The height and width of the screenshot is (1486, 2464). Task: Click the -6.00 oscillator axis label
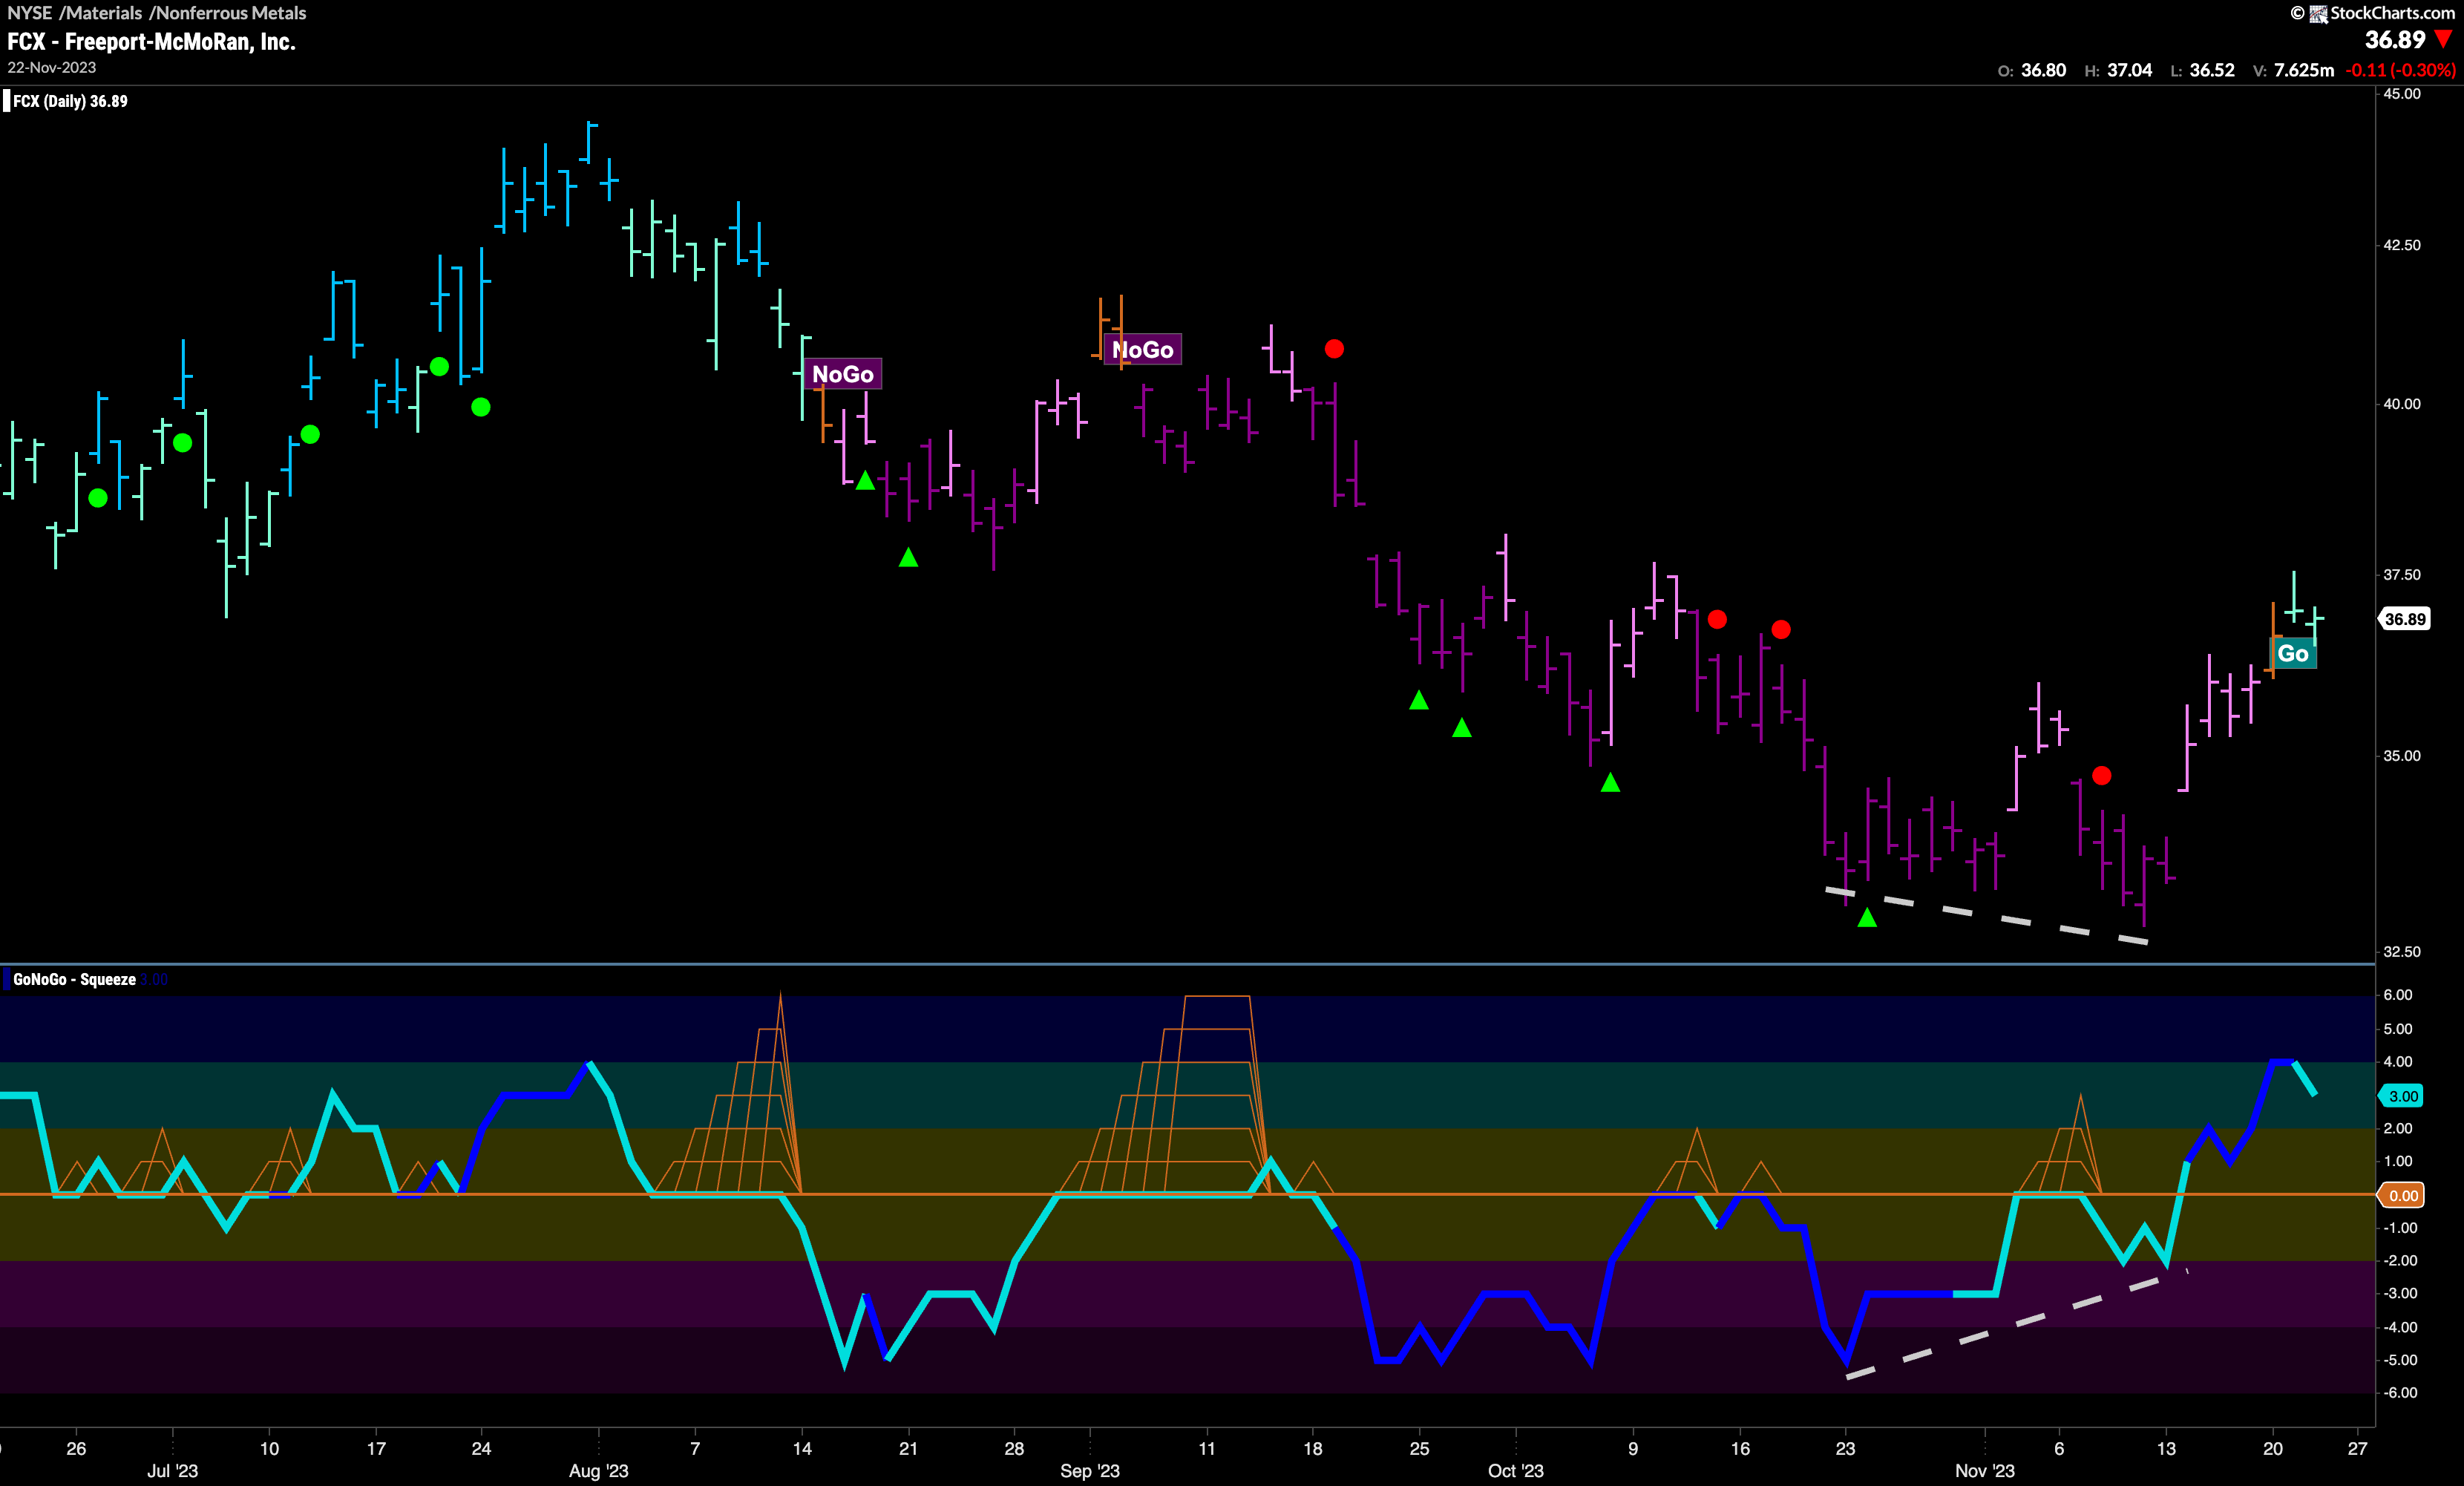coord(2400,1392)
